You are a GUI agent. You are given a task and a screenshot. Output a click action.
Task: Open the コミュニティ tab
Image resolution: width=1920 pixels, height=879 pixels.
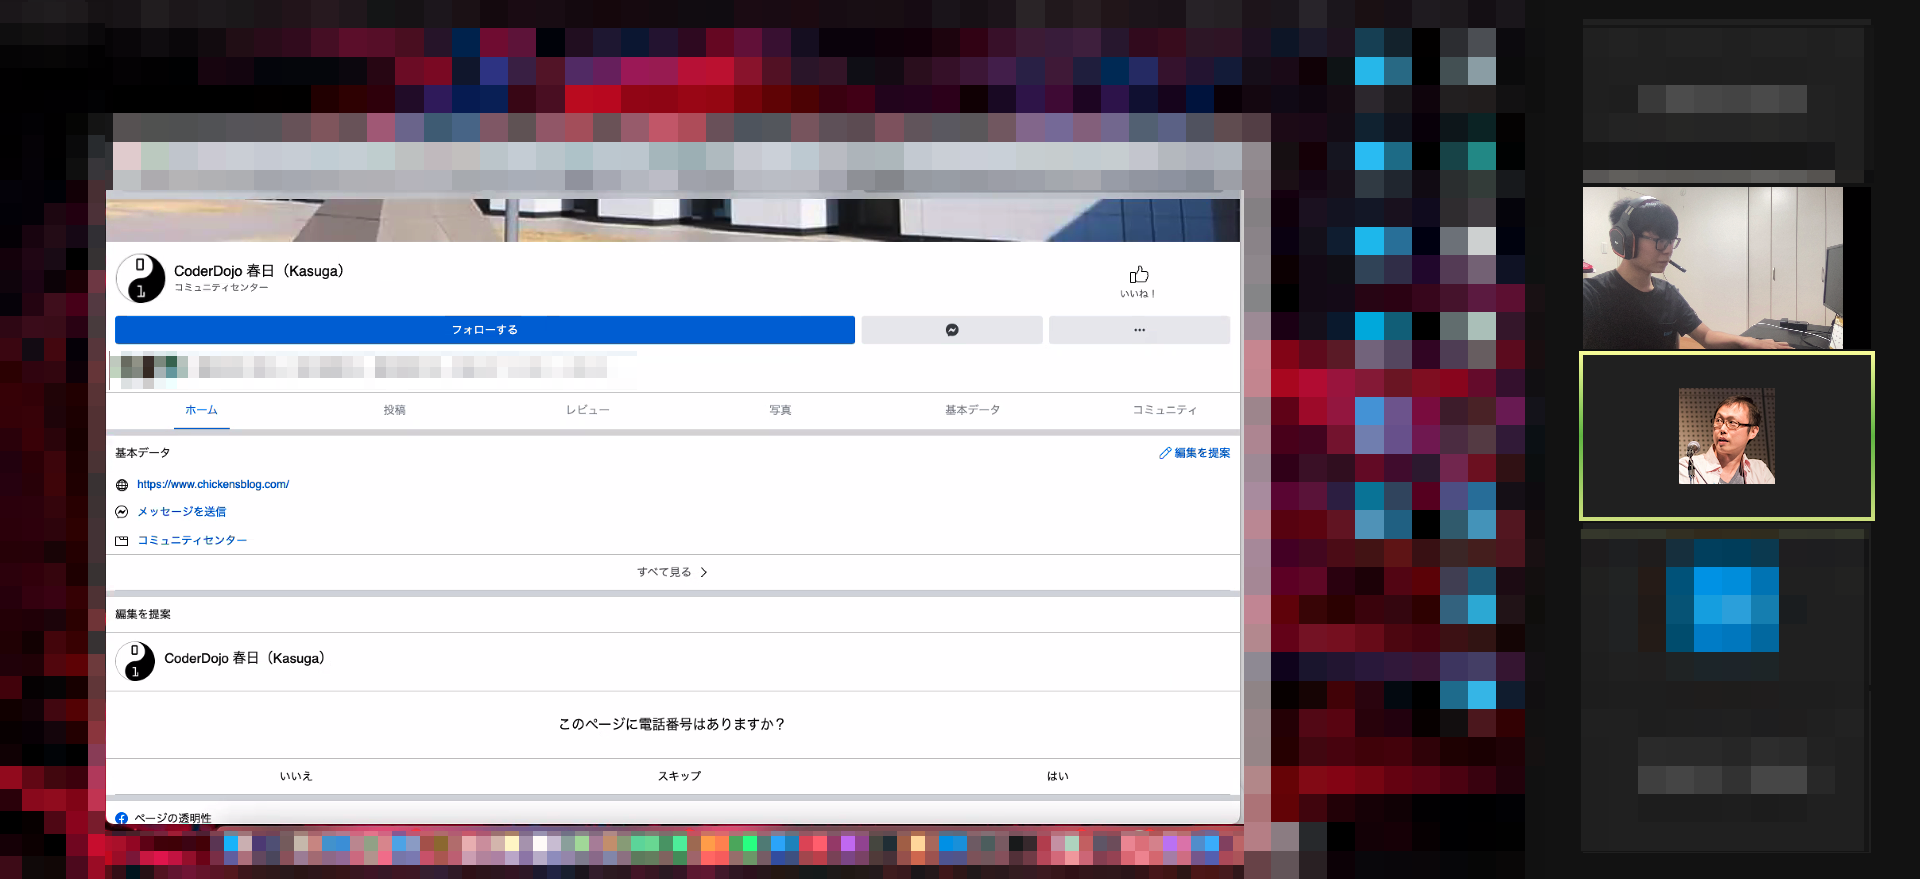tap(1164, 410)
